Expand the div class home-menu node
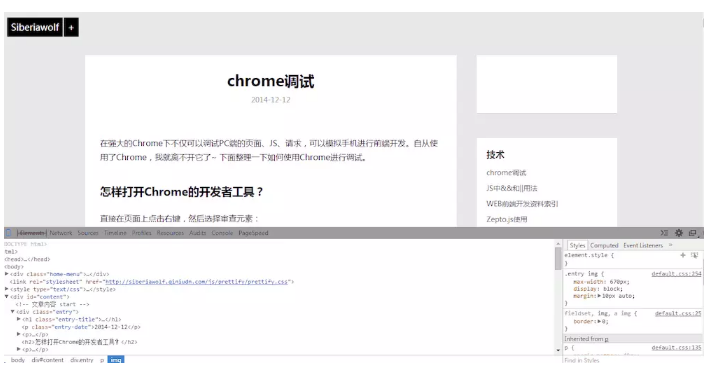713x387 pixels. (6, 274)
